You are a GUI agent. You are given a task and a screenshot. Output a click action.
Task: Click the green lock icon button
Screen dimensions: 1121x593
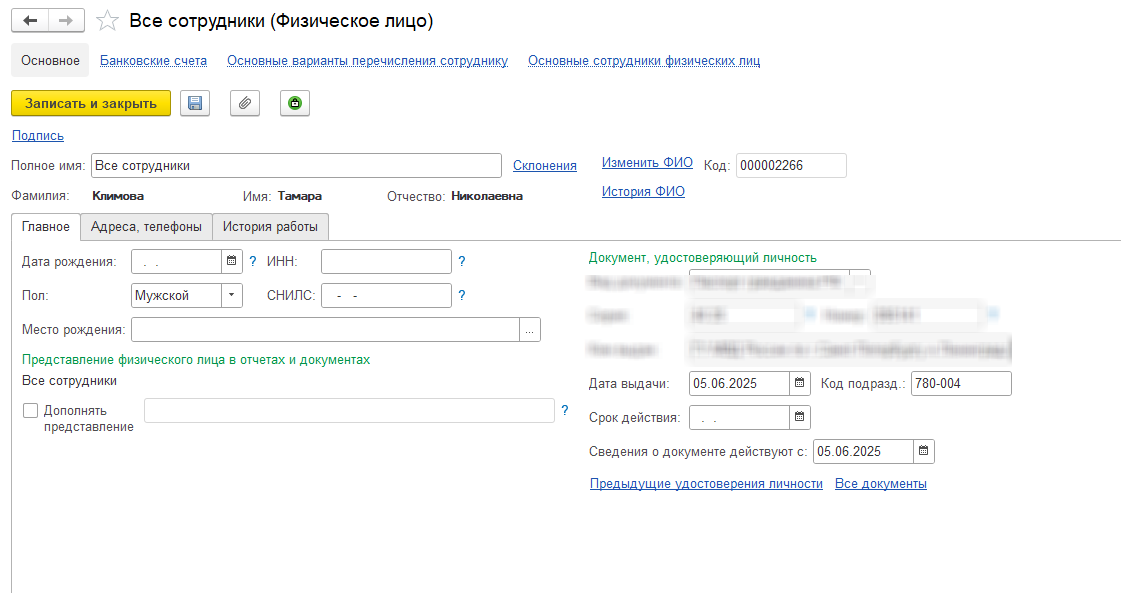click(295, 103)
